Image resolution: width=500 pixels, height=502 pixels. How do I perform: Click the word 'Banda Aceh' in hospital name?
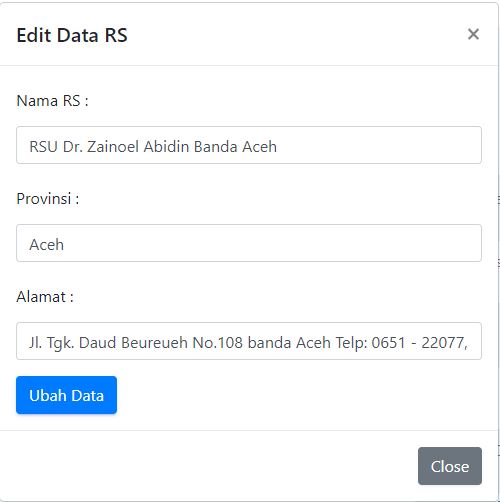coord(235,146)
